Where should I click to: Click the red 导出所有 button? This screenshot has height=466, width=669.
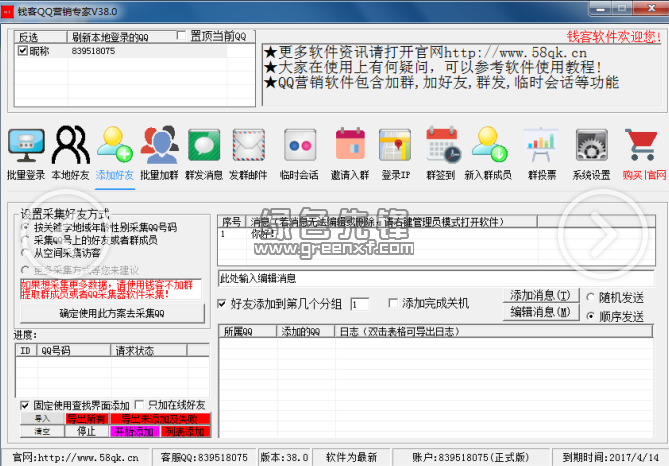click(x=87, y=419)
